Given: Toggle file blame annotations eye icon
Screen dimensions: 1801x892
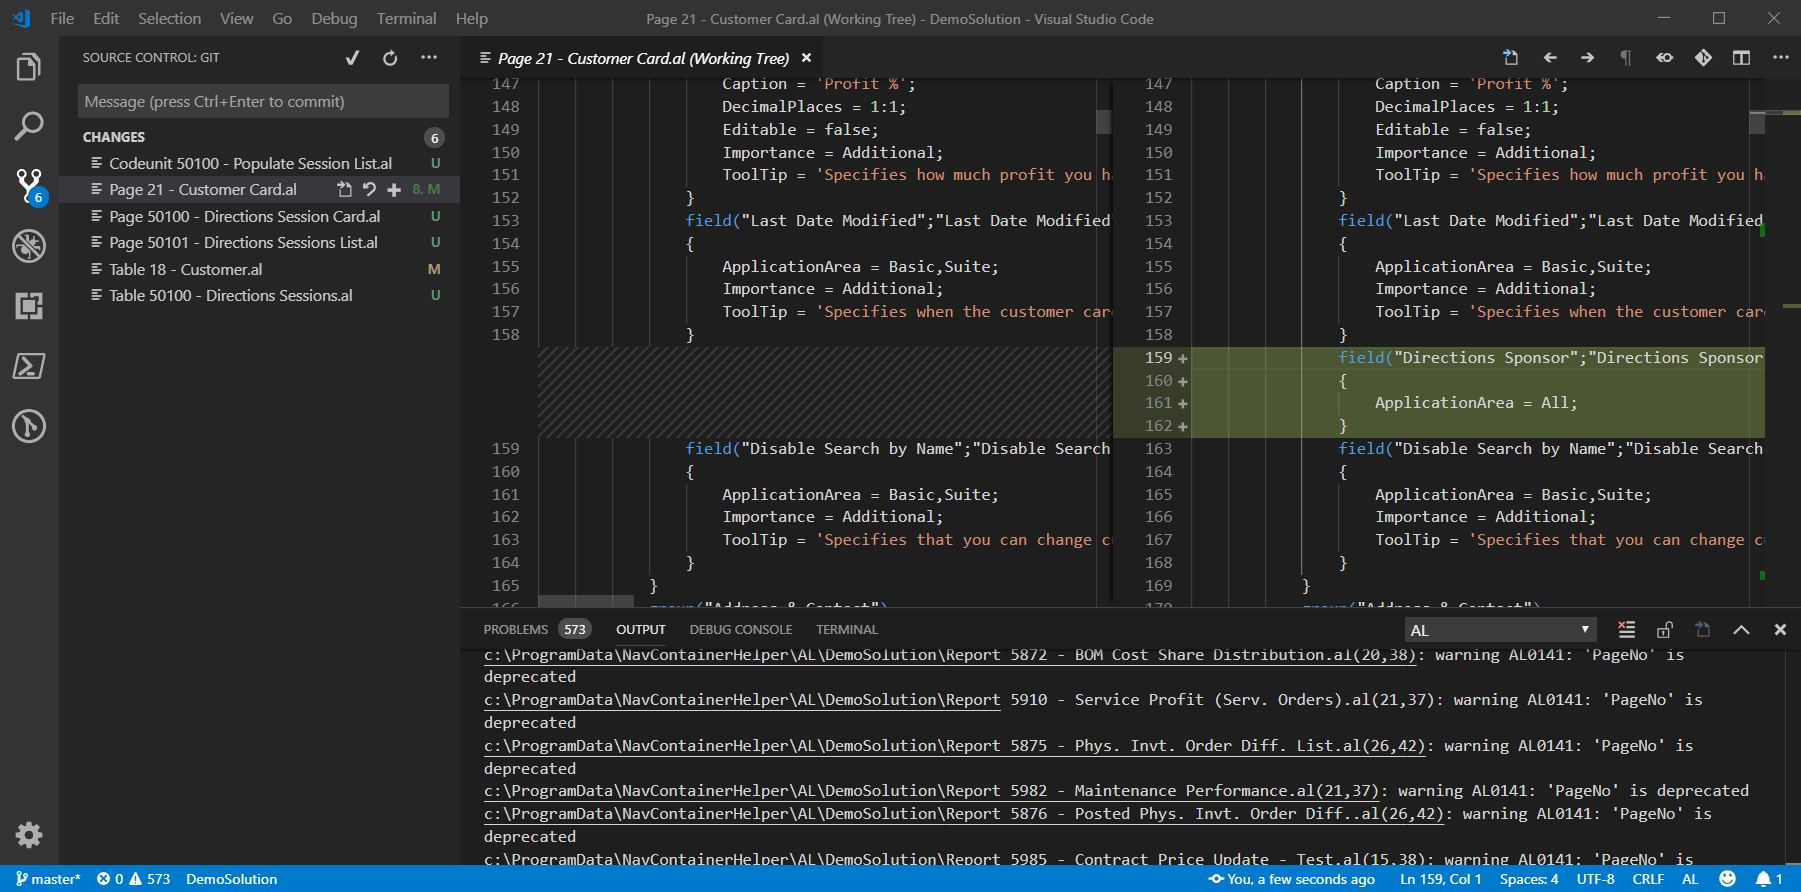Looking at the screenshot, I should (x=1664, y=58).
